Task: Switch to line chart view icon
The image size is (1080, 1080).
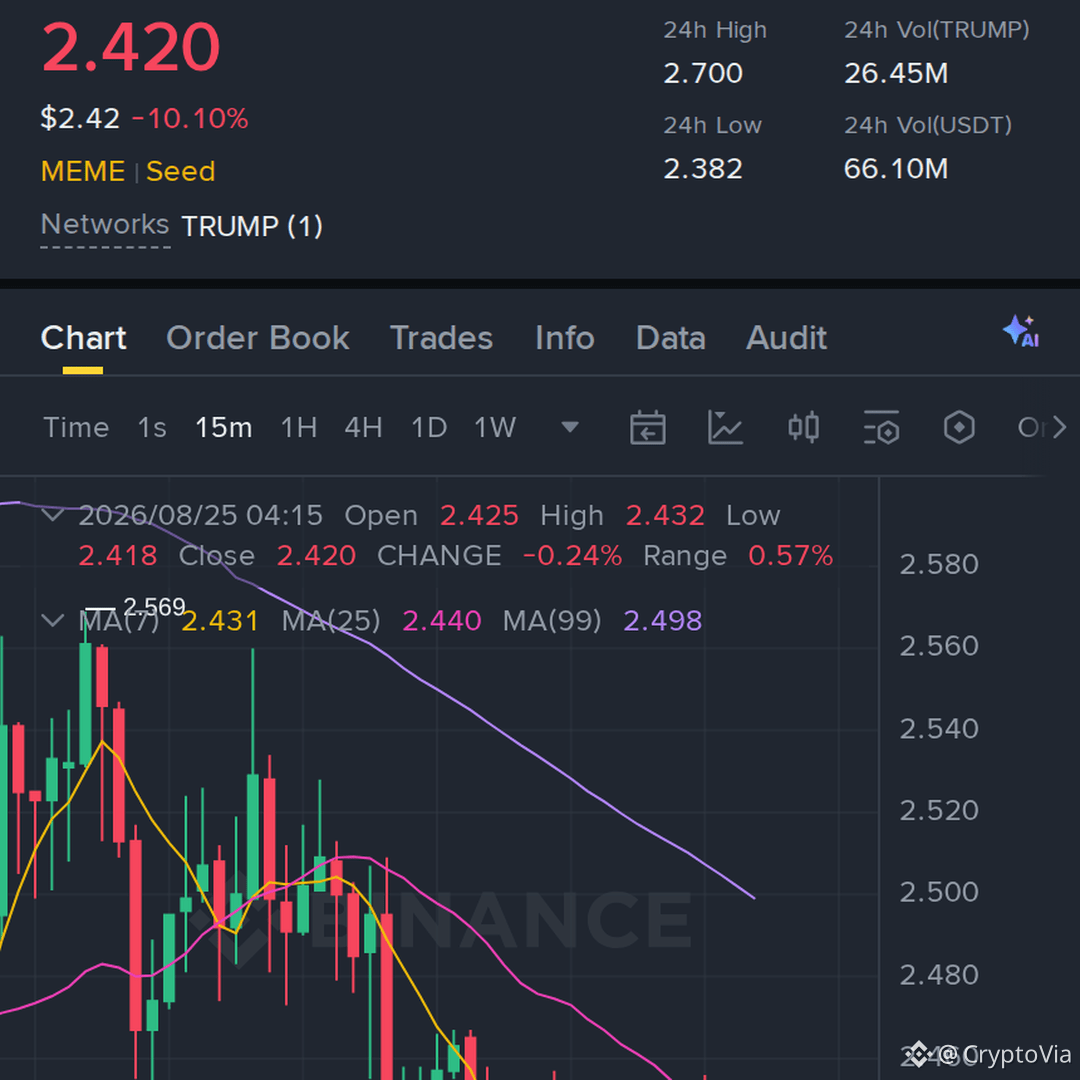Action: tap(725, 428)
